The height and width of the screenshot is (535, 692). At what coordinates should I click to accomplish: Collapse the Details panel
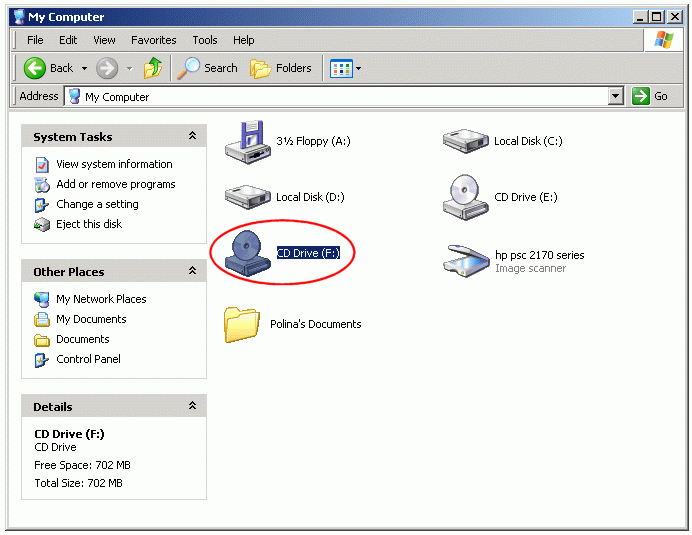point(192,407)
